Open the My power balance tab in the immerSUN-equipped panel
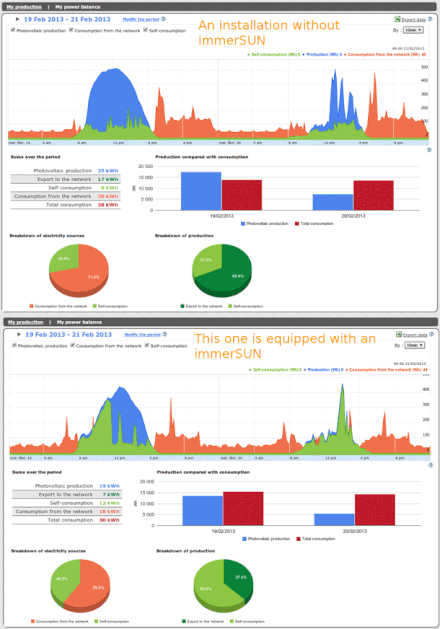 click(79, 322)
